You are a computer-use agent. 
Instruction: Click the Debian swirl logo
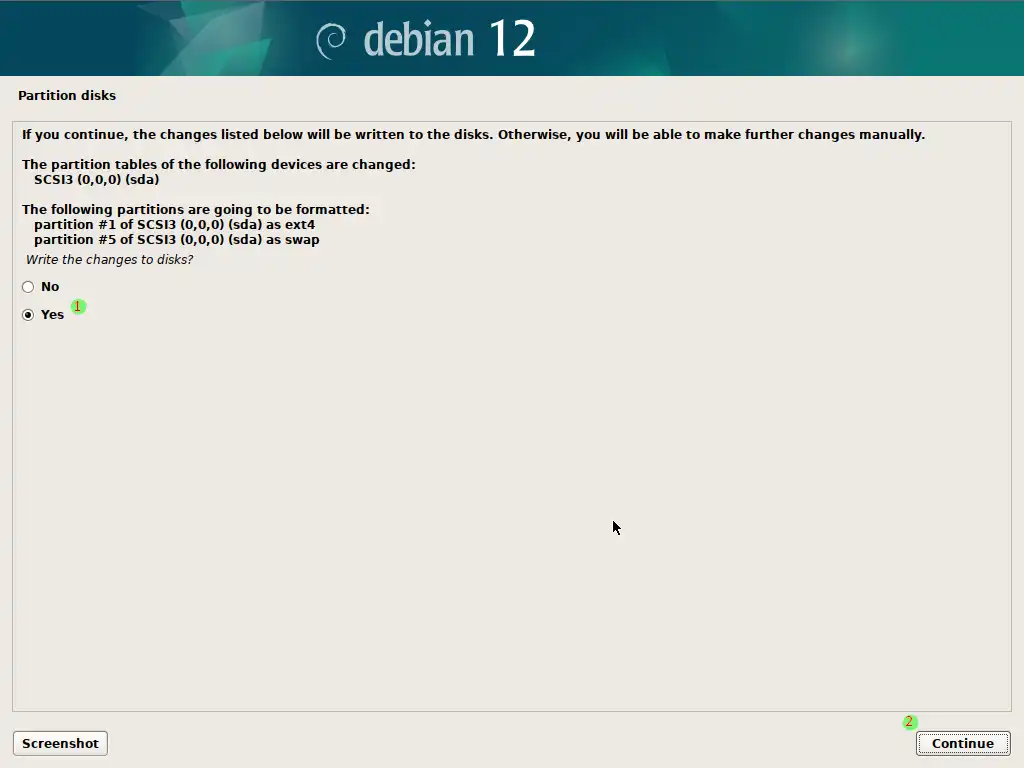pyautogui.click(x=331, y=40)
